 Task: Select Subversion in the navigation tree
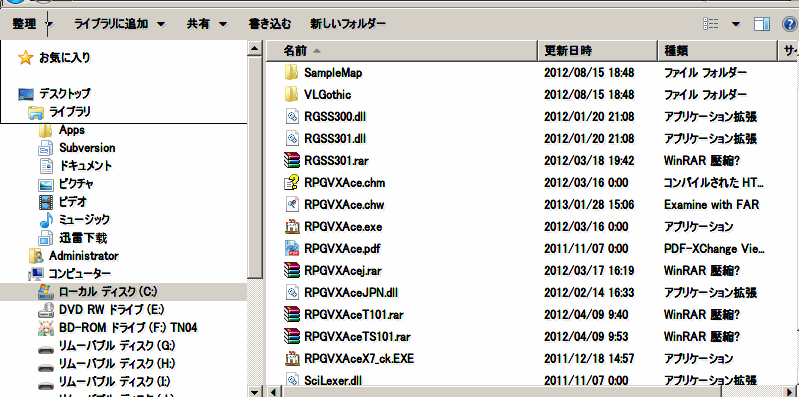pos(87,148)
